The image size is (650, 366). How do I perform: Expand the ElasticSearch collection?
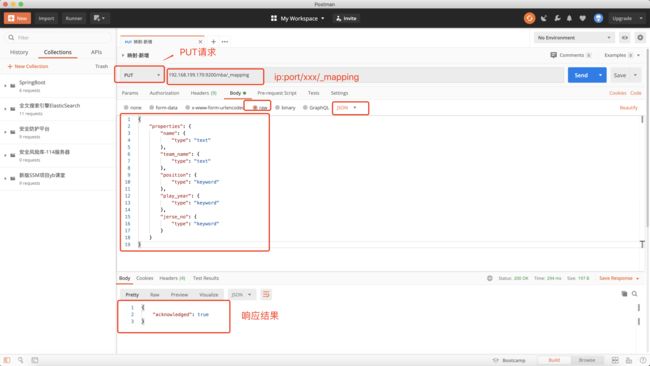5,109
